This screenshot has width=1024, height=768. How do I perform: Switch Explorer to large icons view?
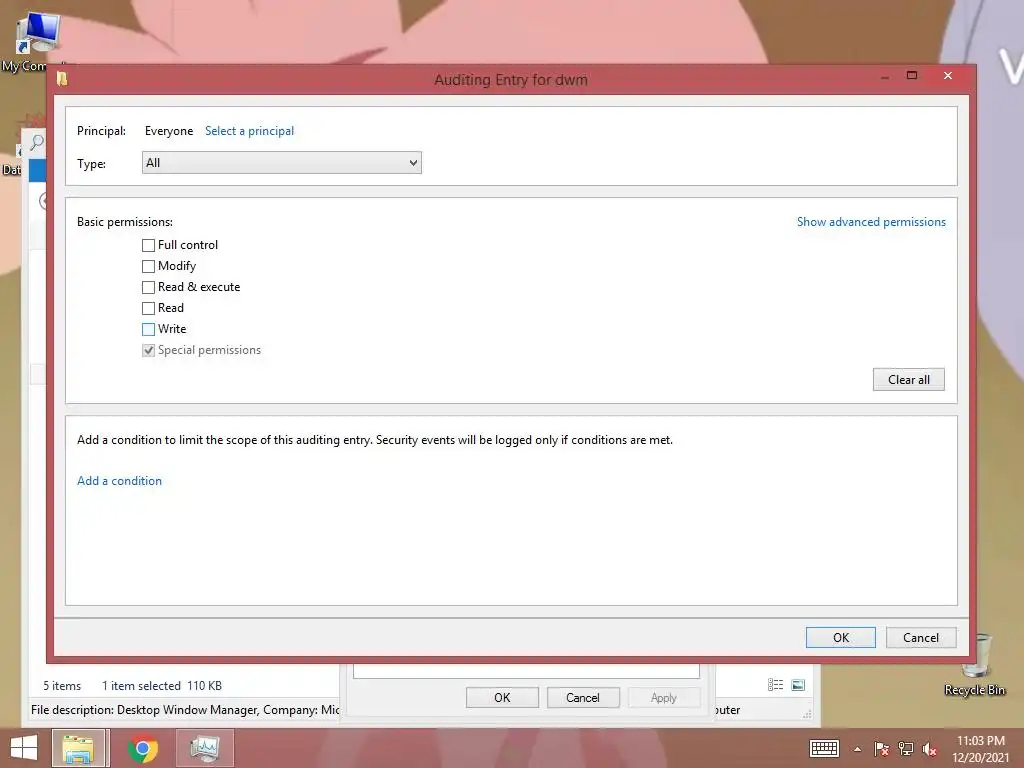[798, 684]
